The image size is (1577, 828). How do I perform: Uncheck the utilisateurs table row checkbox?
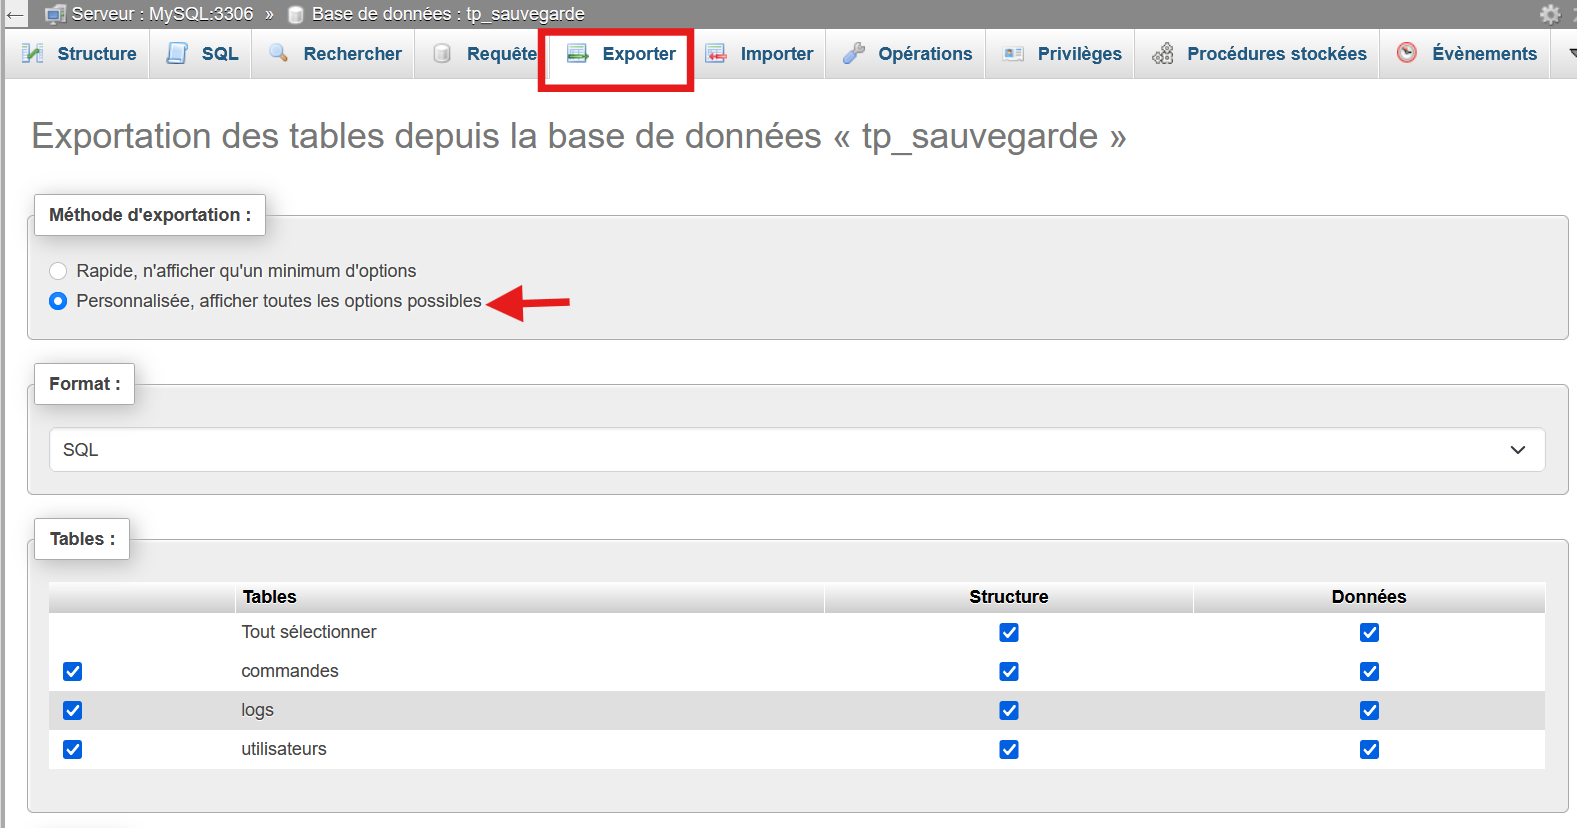72,750
